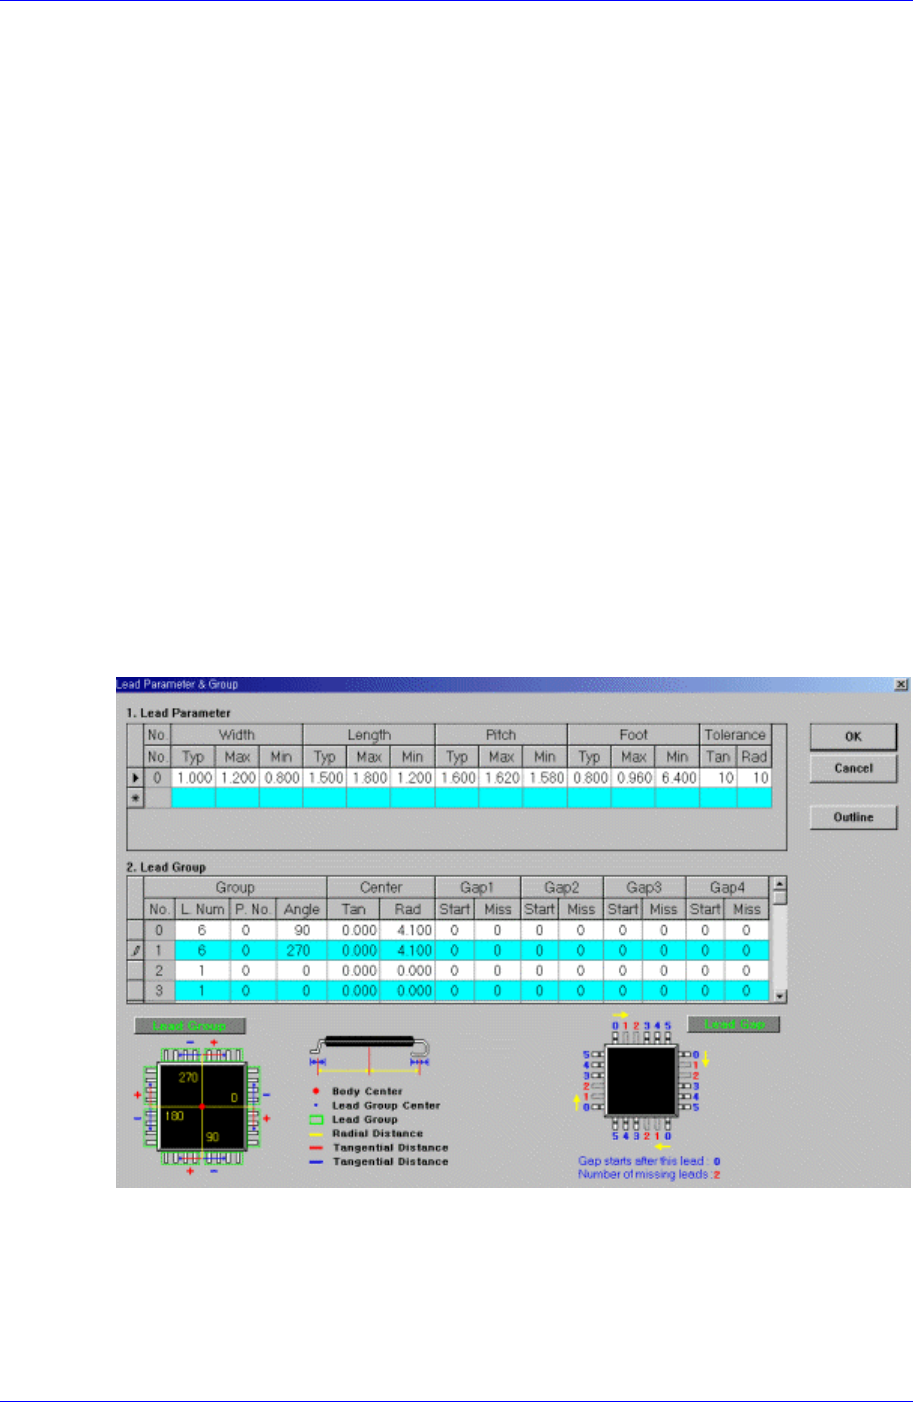
Task: Select the Foot Typ cell in row 0
Action: pyautogui.click(x=589, y=777)
